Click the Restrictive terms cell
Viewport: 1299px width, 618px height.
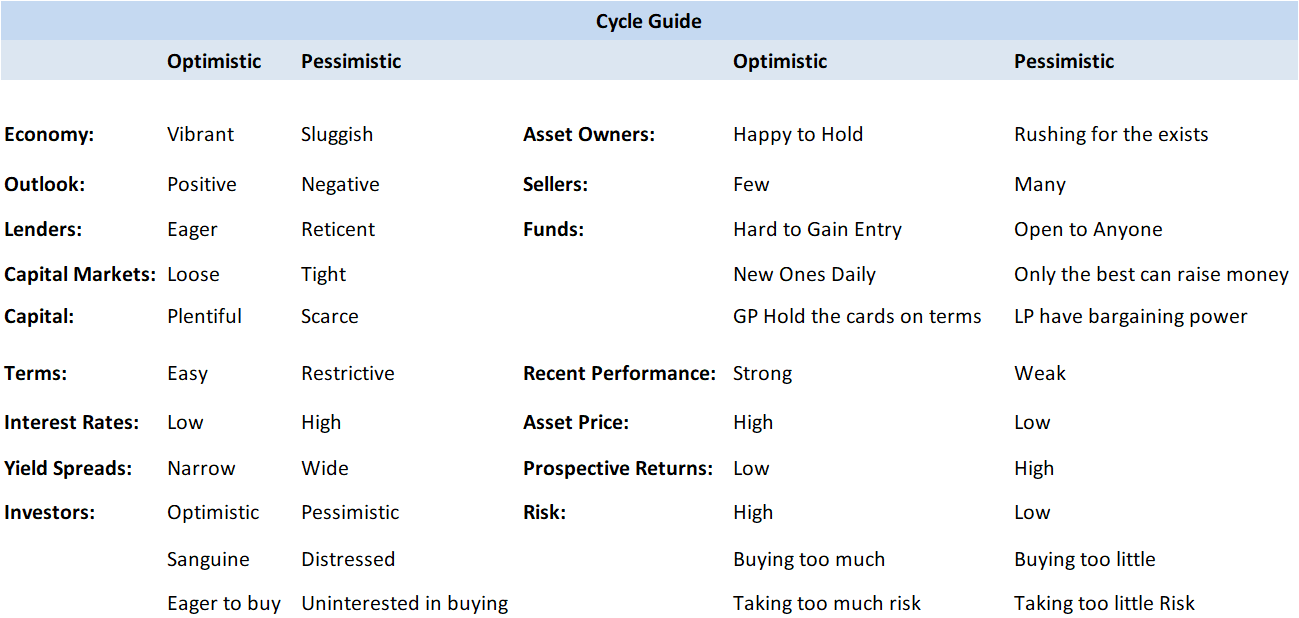tap(348, 373)
